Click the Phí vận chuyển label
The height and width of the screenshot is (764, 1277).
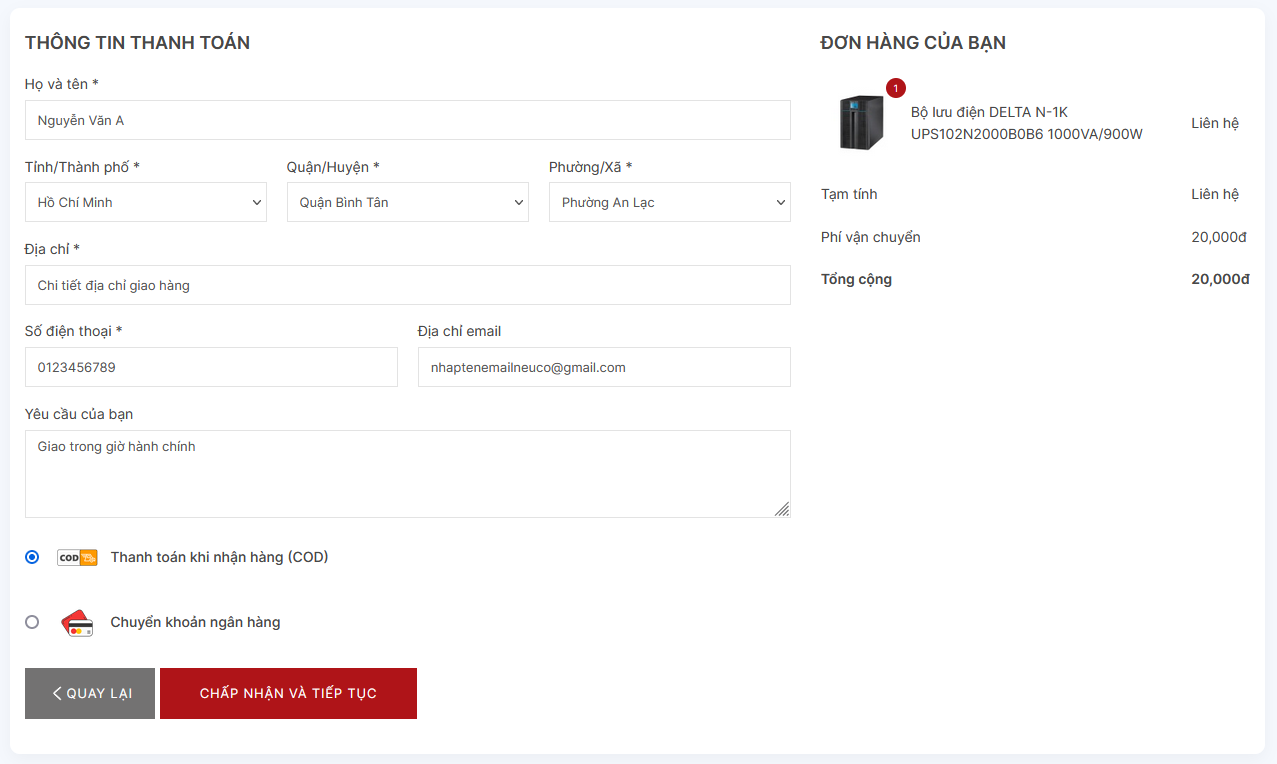pyautogui.click(x=871, y=237)
